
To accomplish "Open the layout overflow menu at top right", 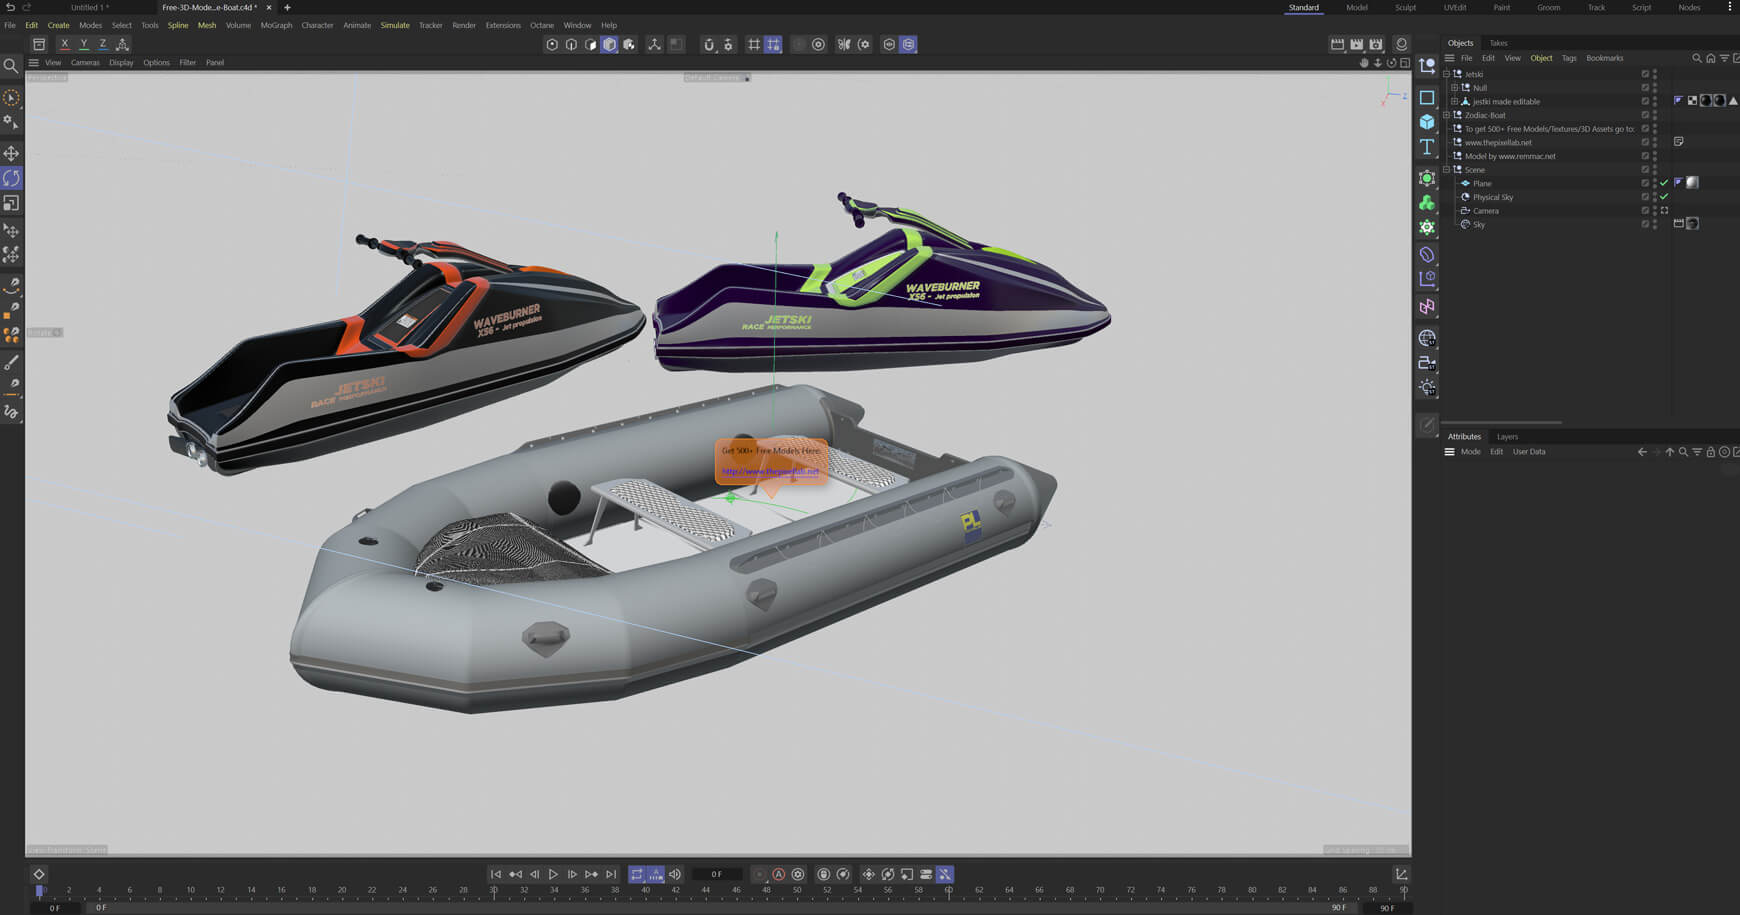I will 1730,7.
